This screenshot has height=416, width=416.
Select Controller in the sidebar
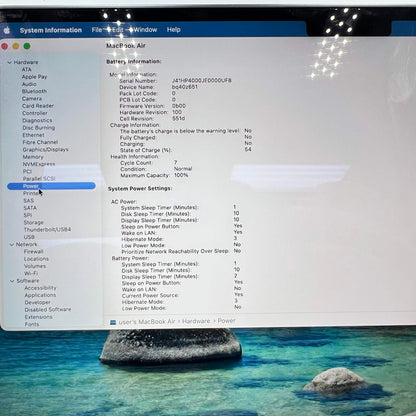(x=35, y=113)
